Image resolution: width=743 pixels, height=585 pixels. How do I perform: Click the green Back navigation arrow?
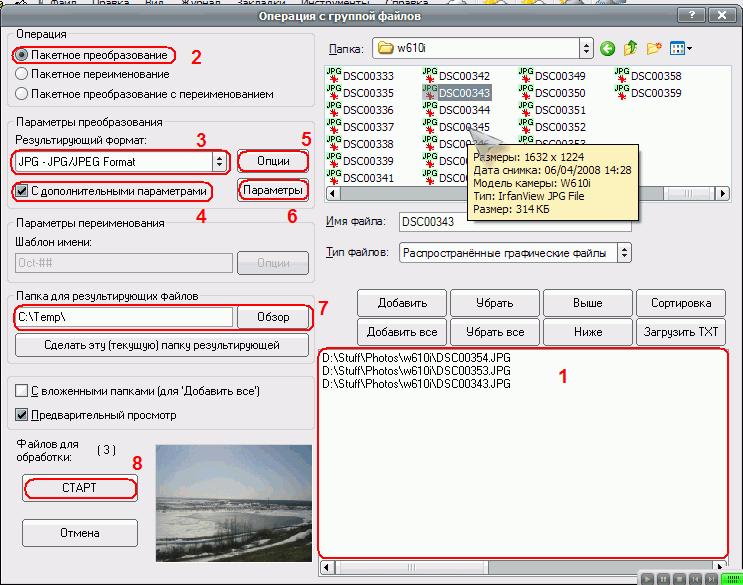click(x=607, y=48)
